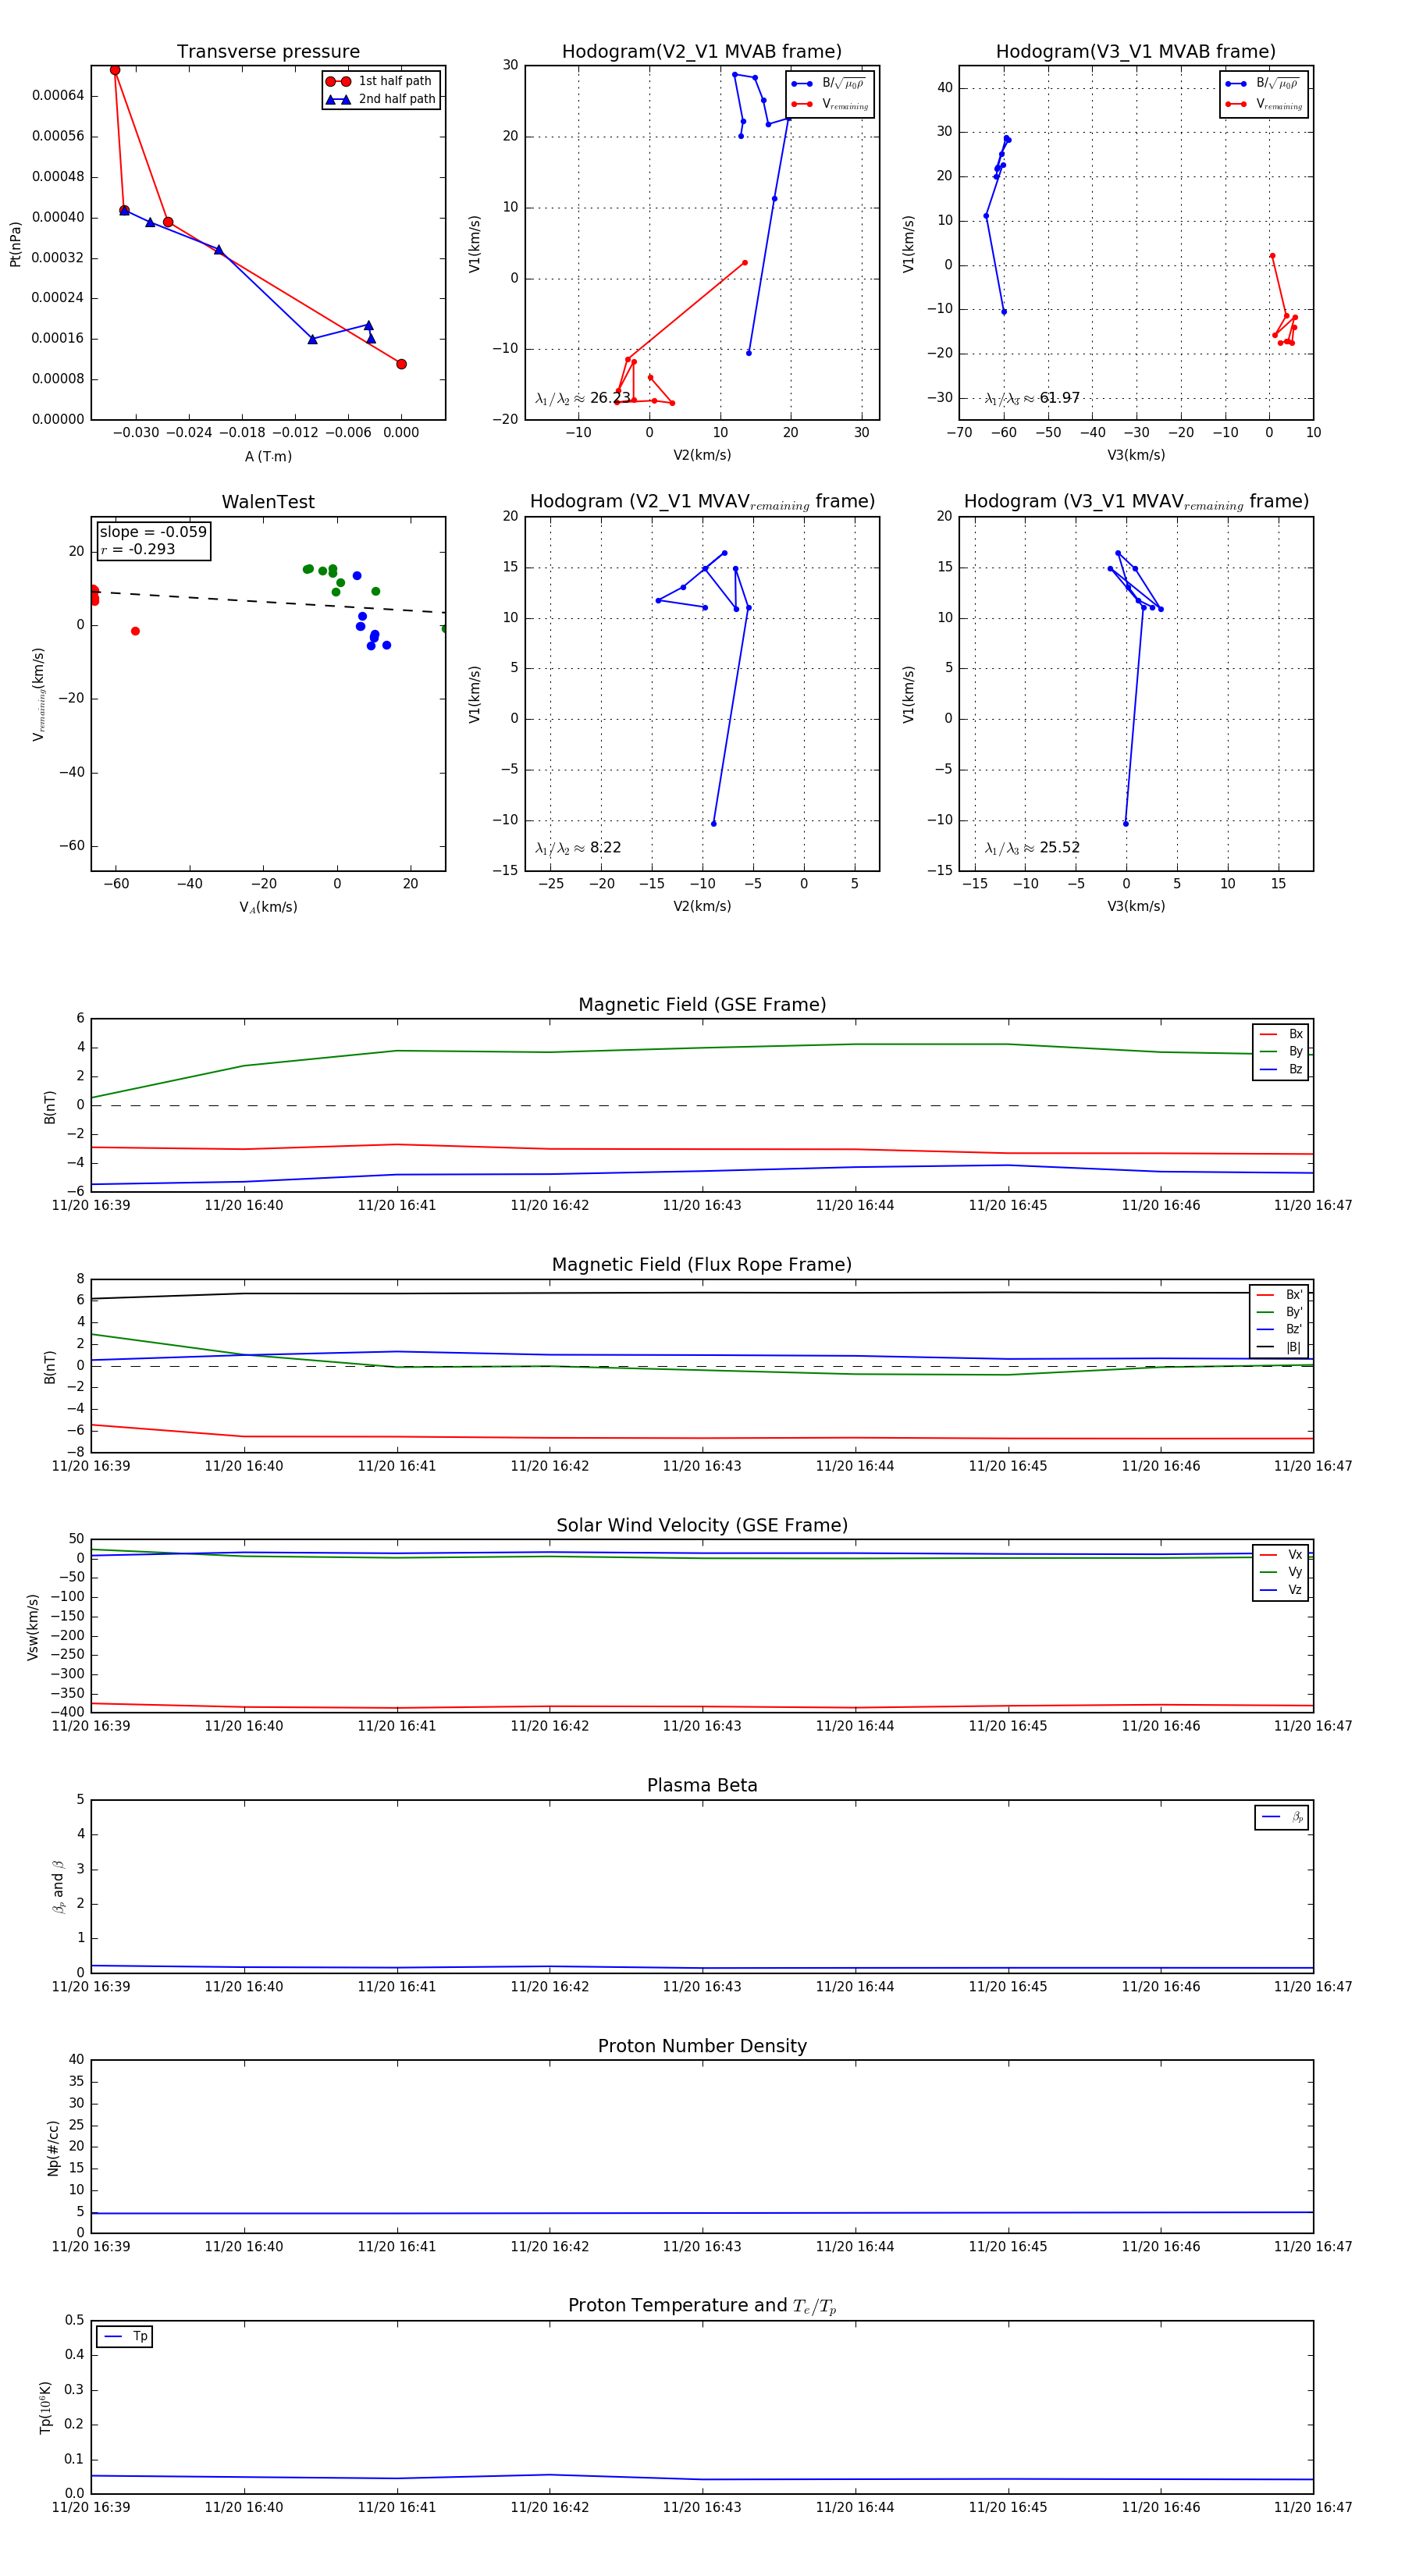Click the eigenvalue ratio text '8.22'
The height and width of the screenshot is (2576, 1405).
(x=605, y=848)
